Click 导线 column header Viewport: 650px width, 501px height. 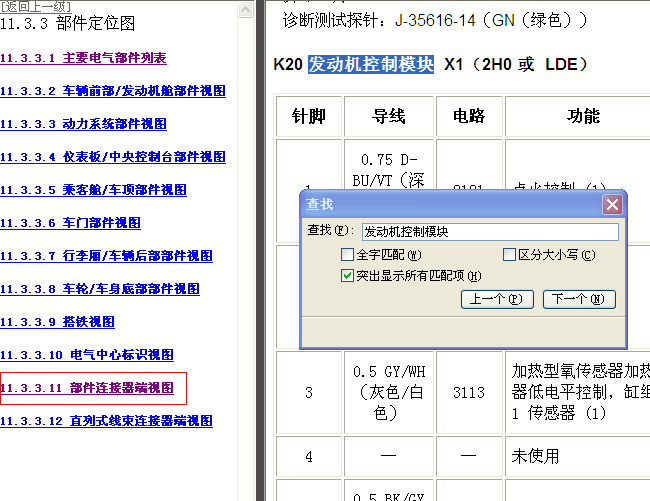389,116
